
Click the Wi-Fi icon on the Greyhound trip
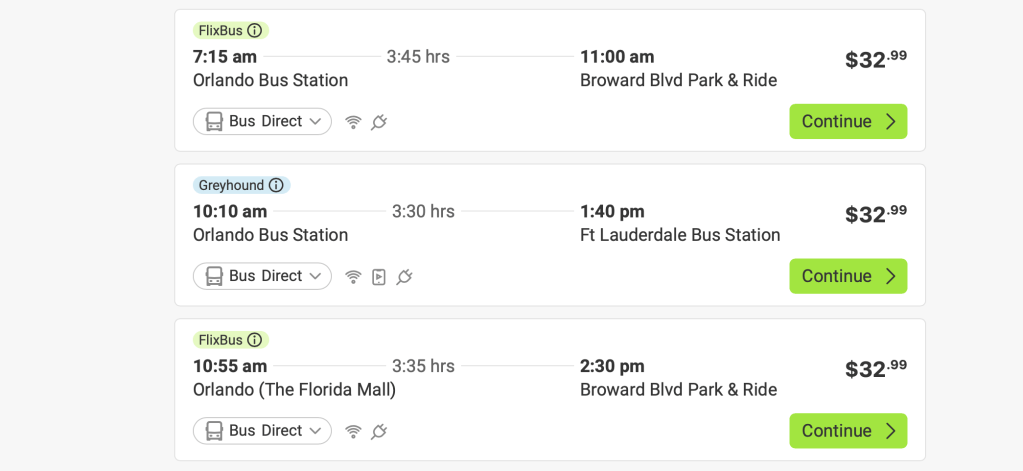[x=353, y=277]
